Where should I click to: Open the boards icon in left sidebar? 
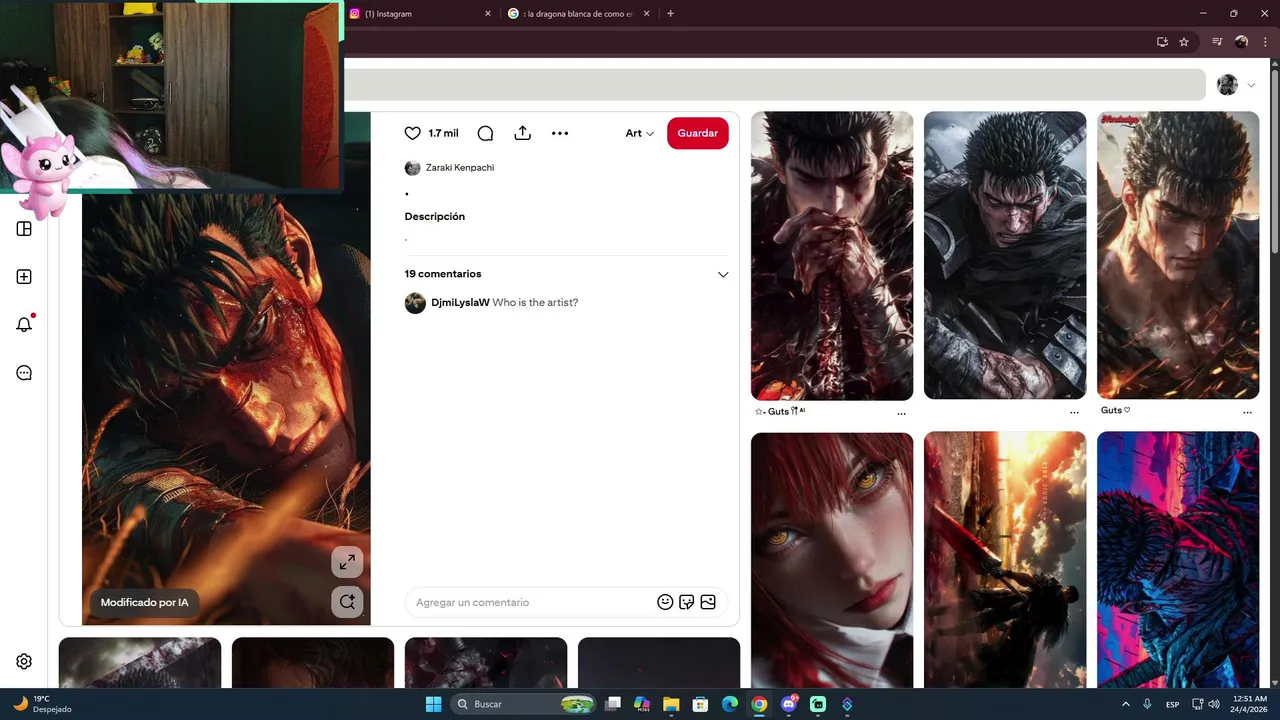24,229
